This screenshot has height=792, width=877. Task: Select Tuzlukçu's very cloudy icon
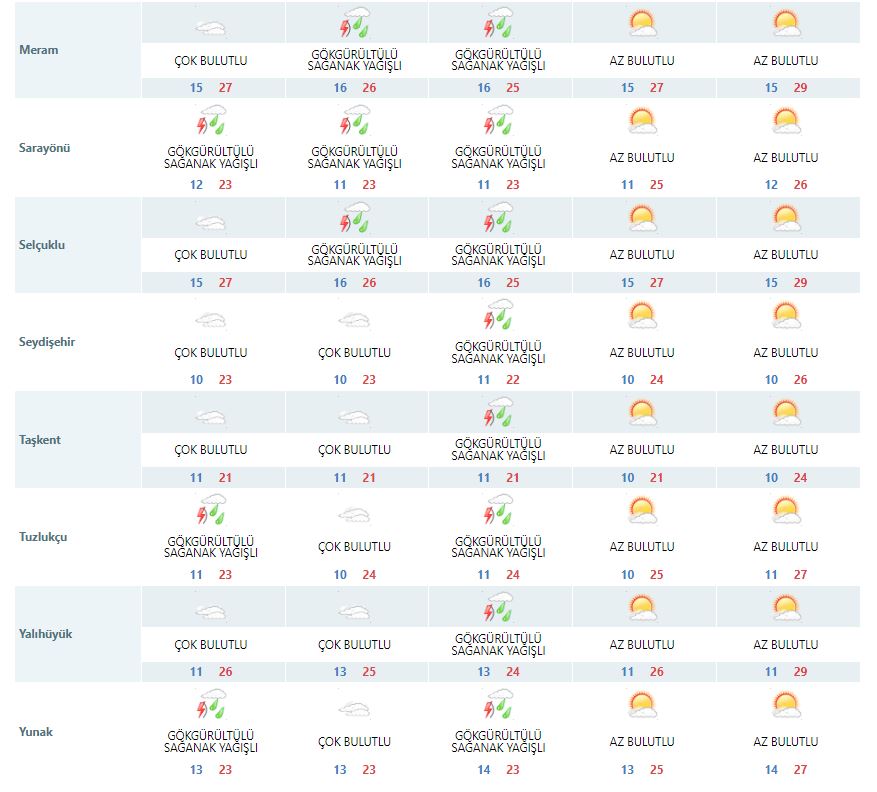click(355, 514)
